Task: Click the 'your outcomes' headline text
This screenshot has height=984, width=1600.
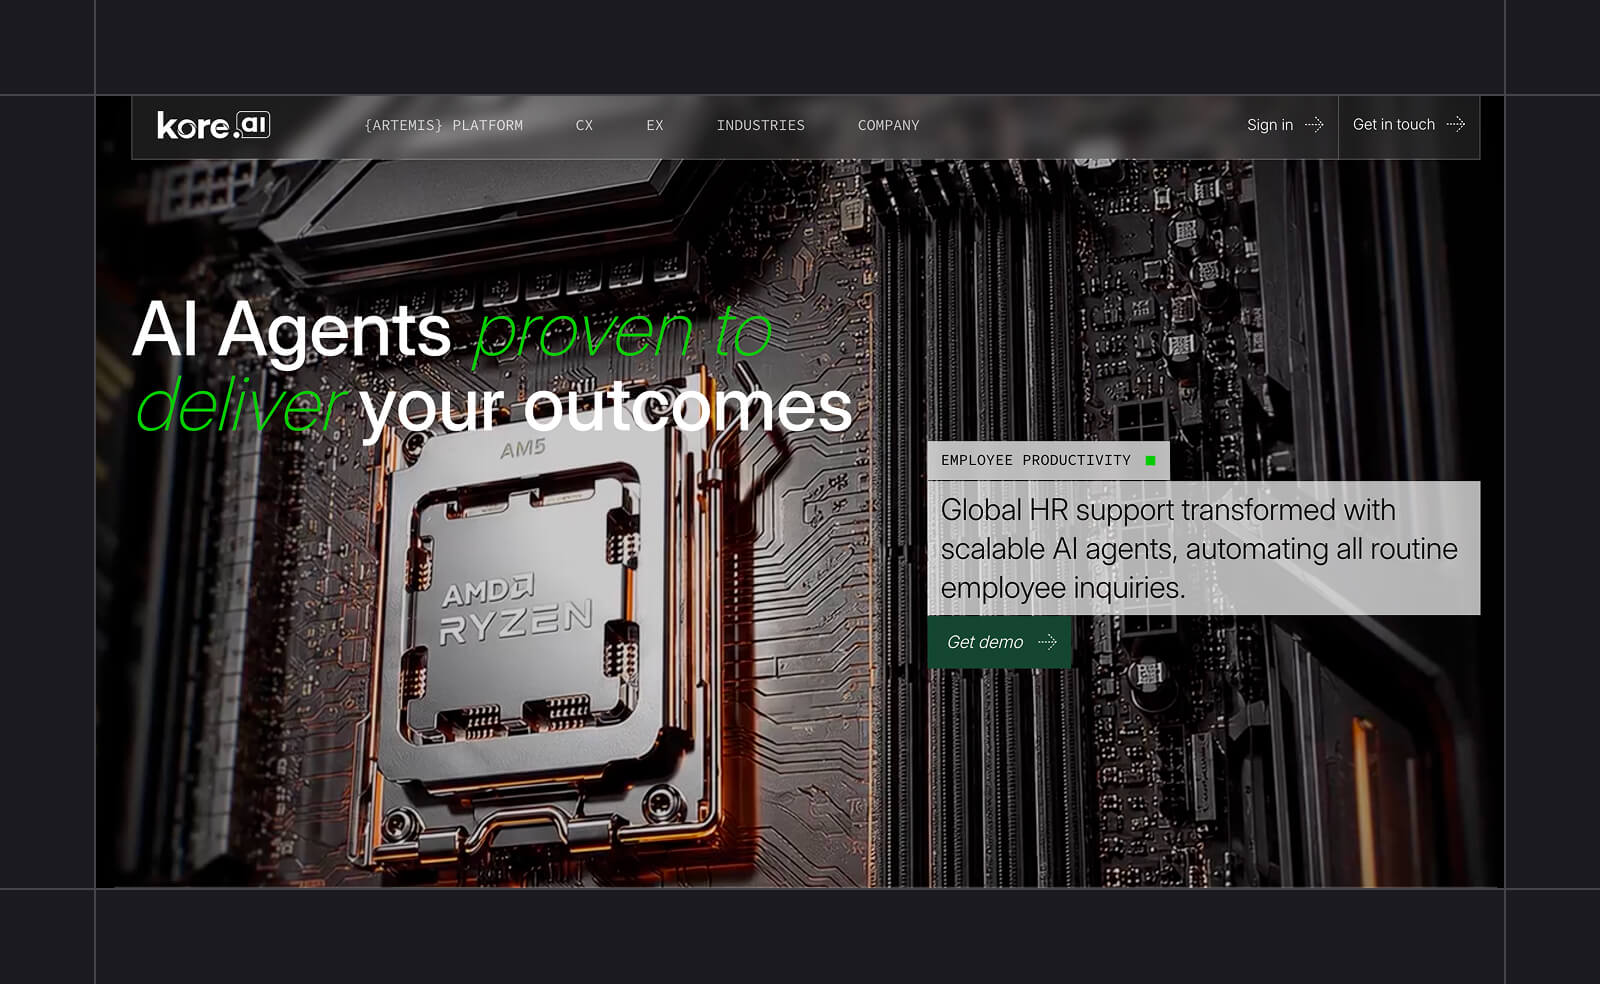Action: [606, 408]
